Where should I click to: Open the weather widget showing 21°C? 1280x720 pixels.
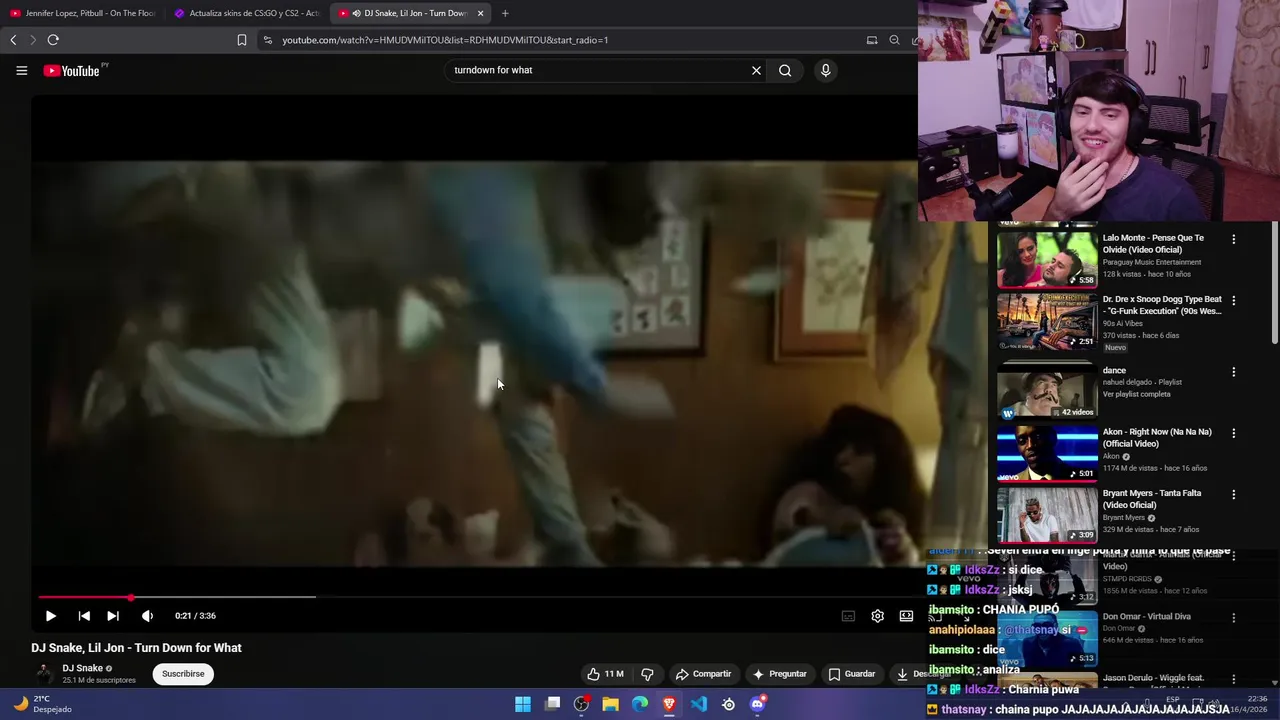tap(42, 704)
